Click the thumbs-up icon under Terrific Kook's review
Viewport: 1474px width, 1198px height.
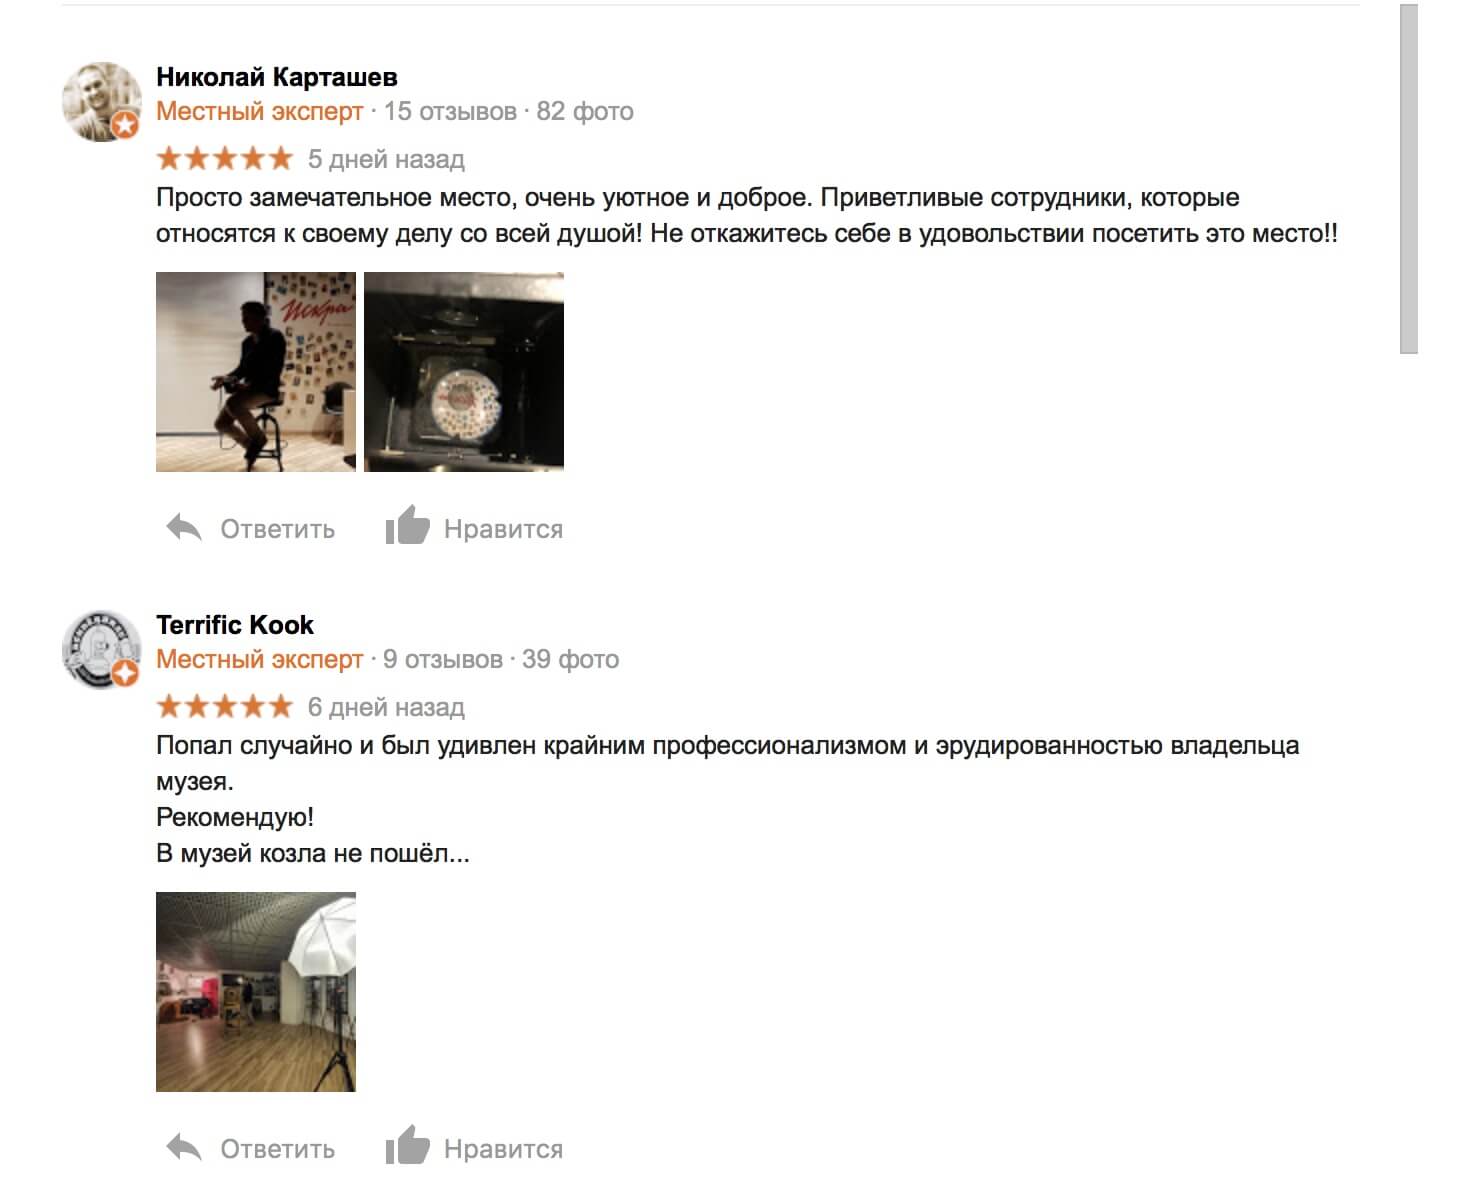pyautogui.click(x=407, y=1145)
